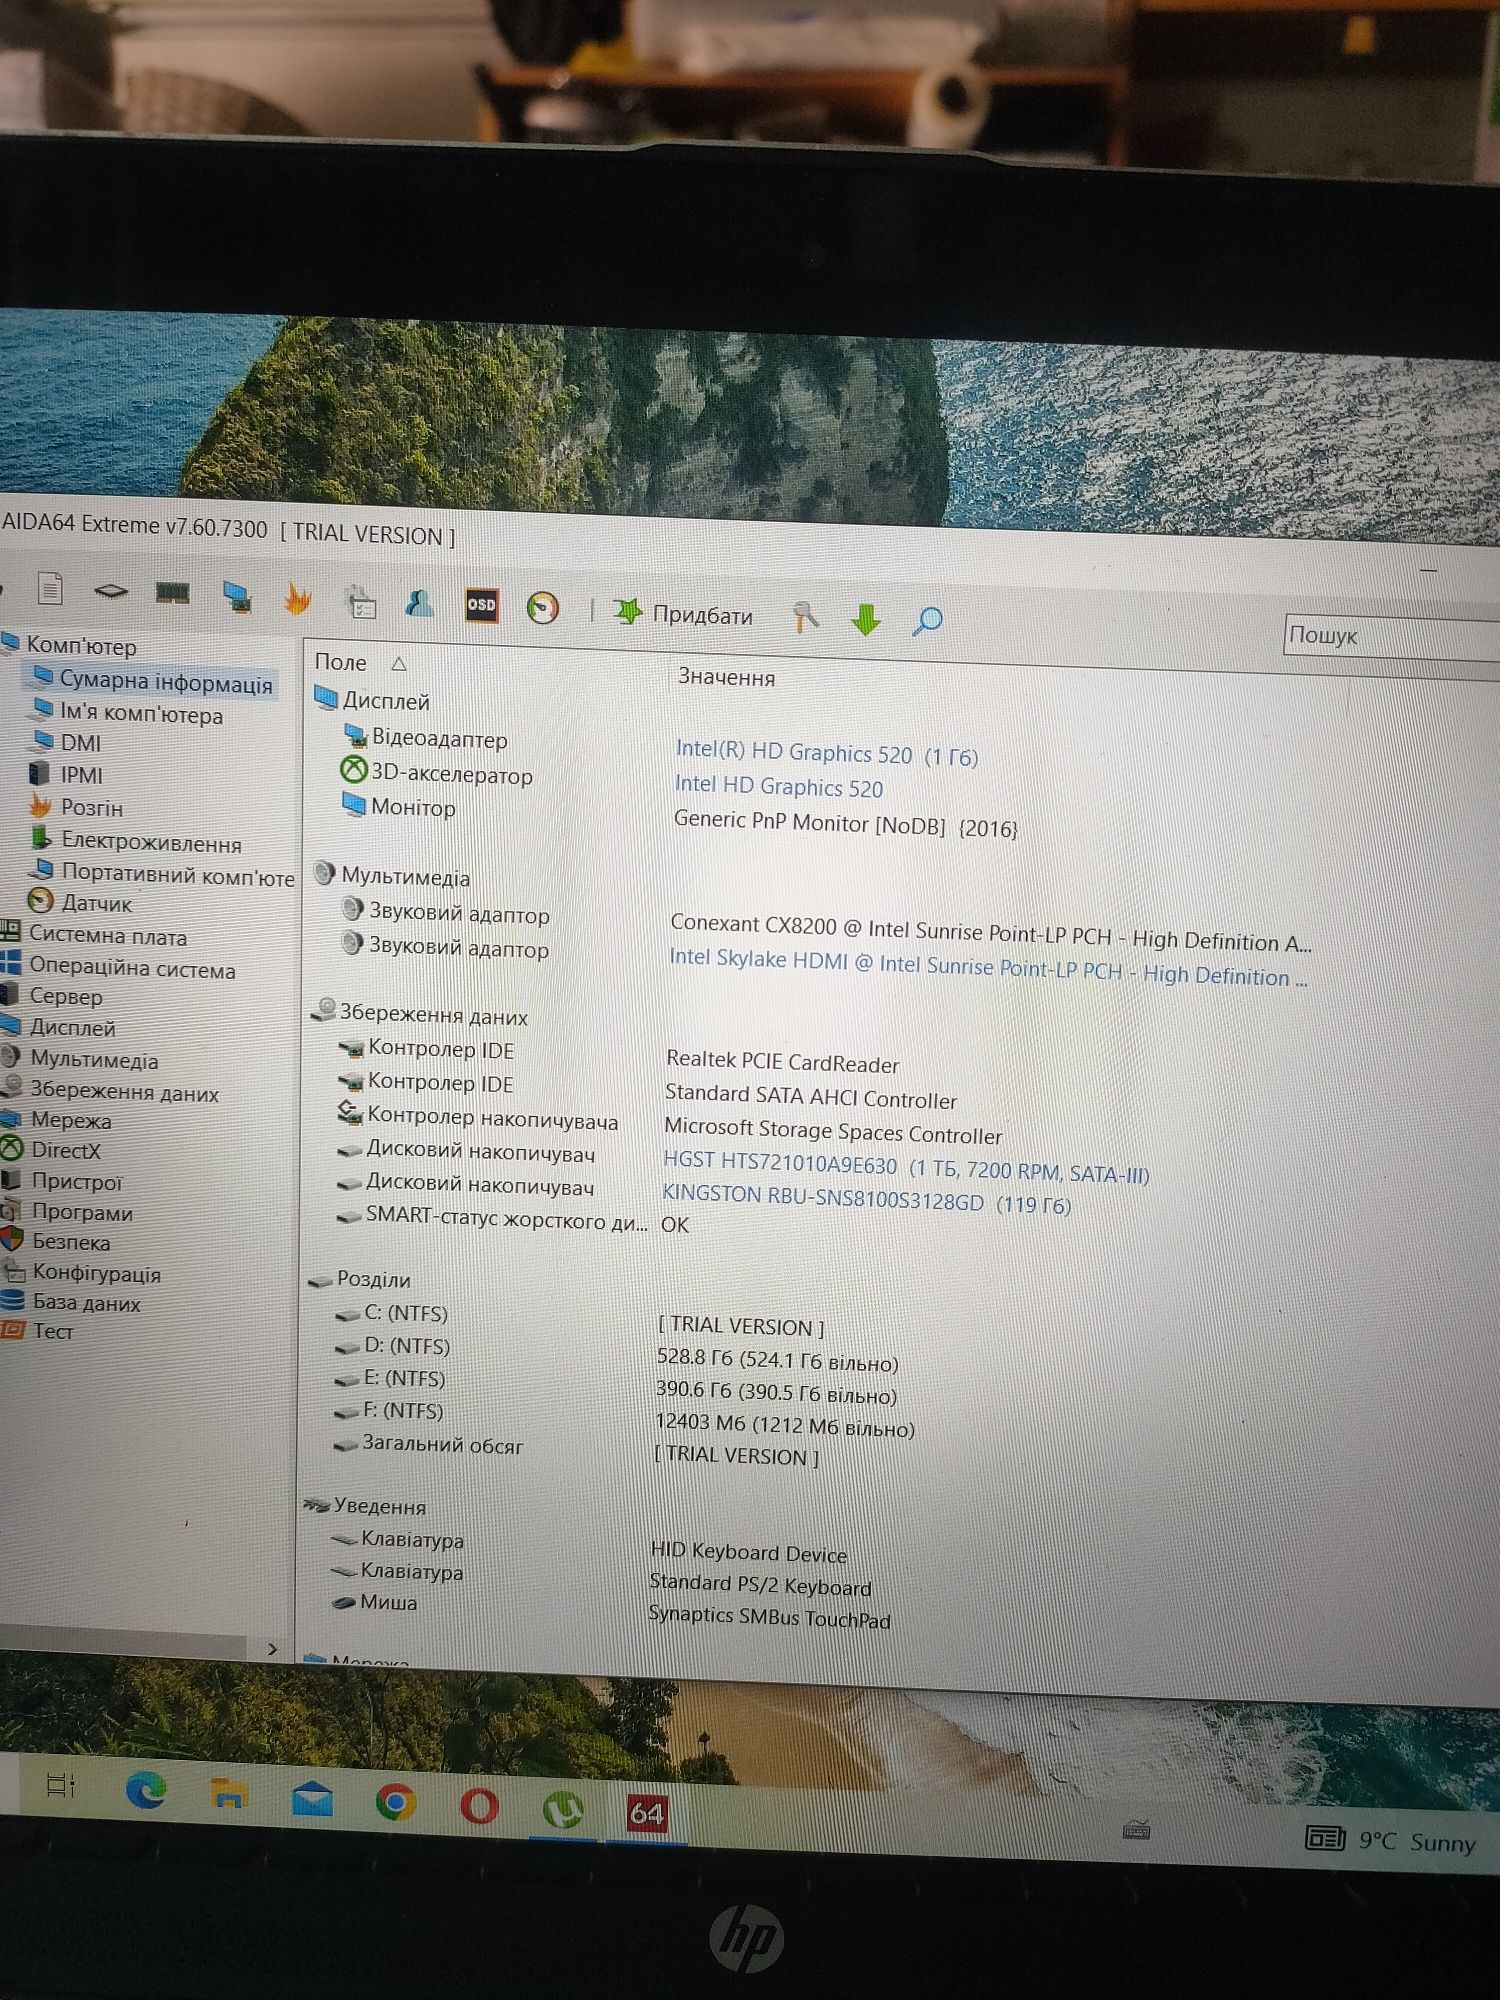
Task: Open the computer monitor toolbar icon
Action: (x=237, y=597)
